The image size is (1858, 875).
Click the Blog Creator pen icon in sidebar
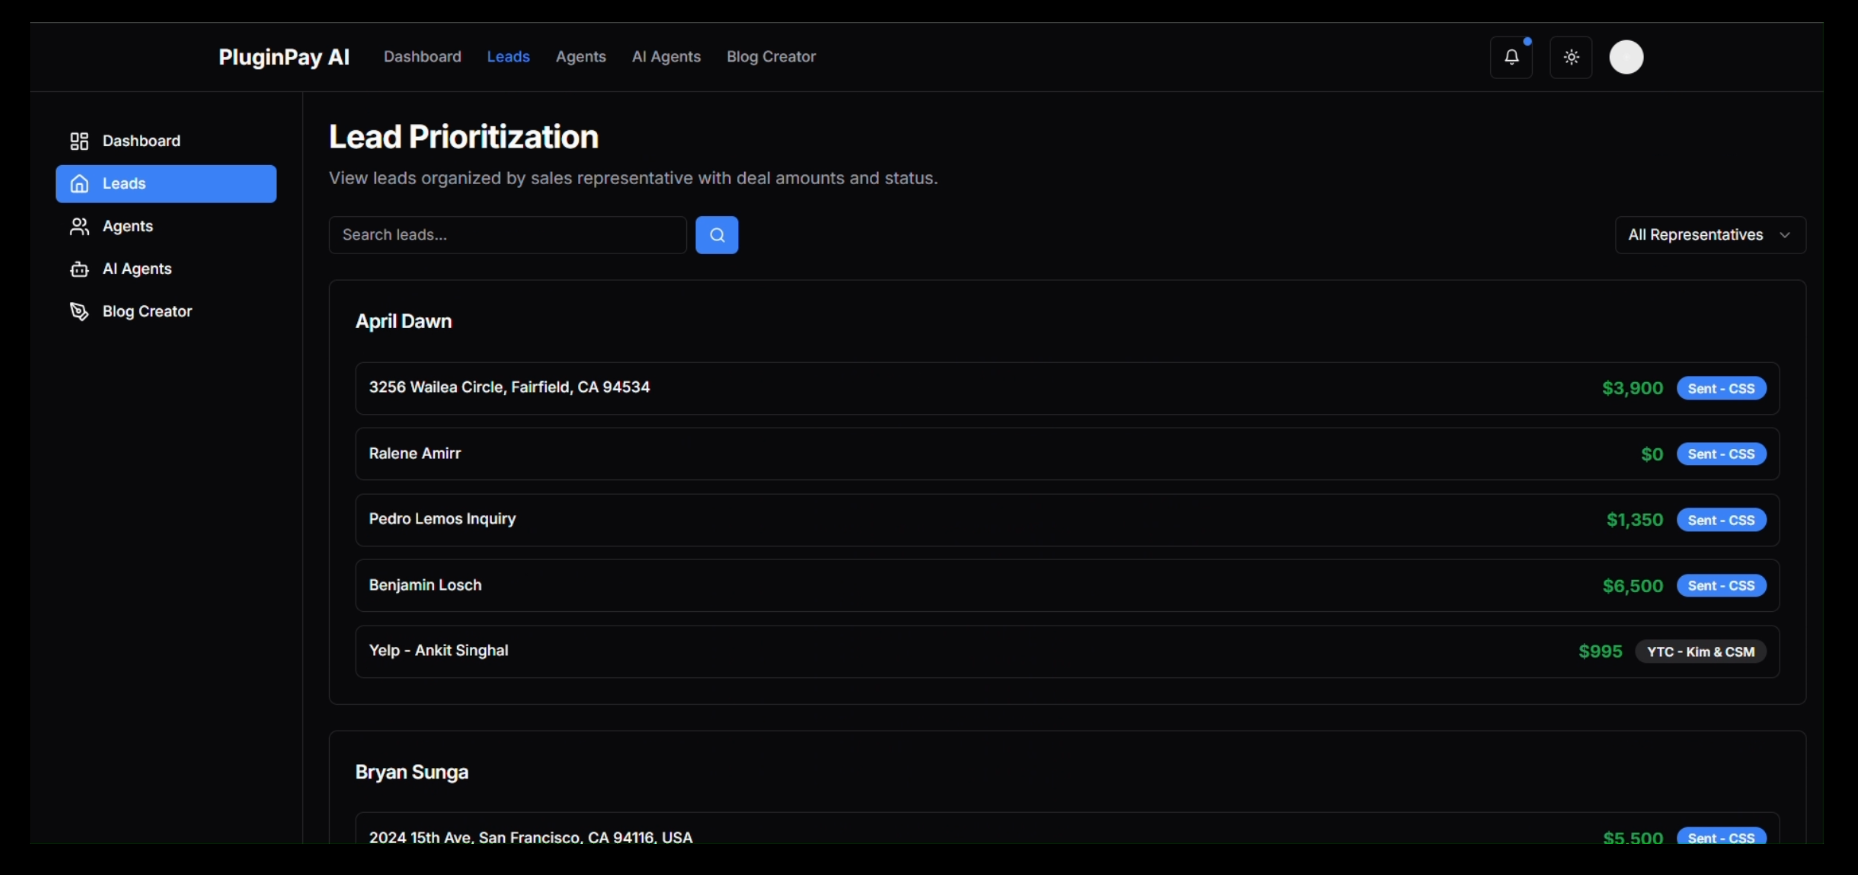(x=79, y=312)
